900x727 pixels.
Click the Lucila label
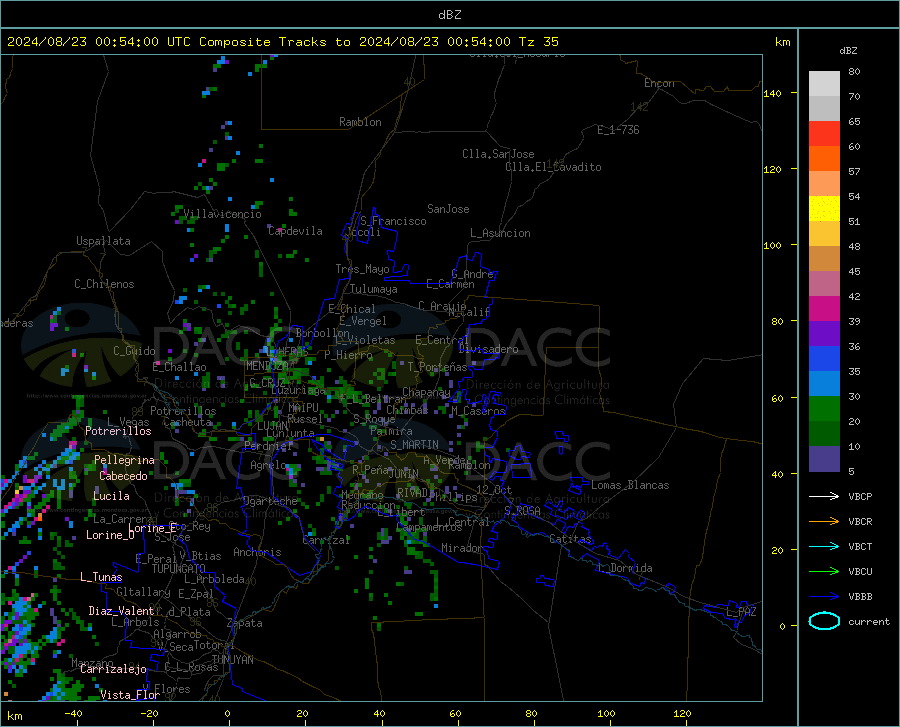point(111,496)
